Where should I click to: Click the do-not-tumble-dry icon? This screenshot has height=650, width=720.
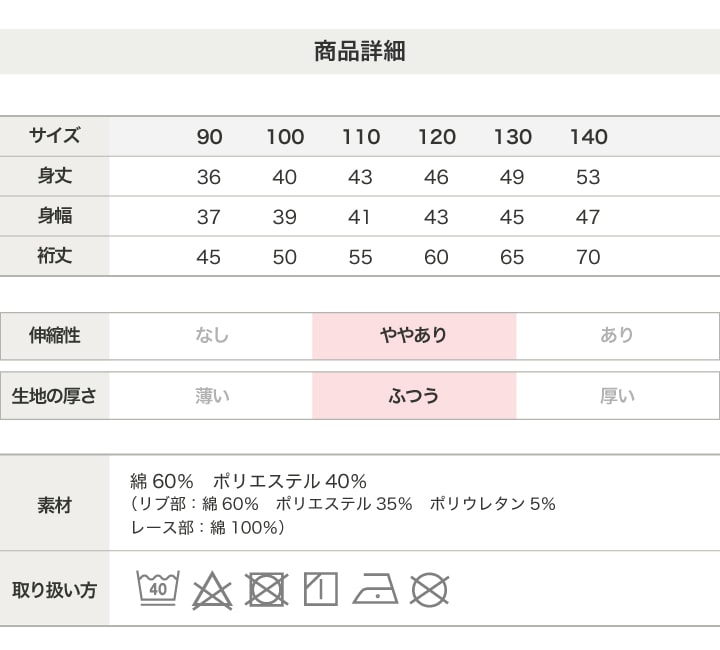click(266, 589)
